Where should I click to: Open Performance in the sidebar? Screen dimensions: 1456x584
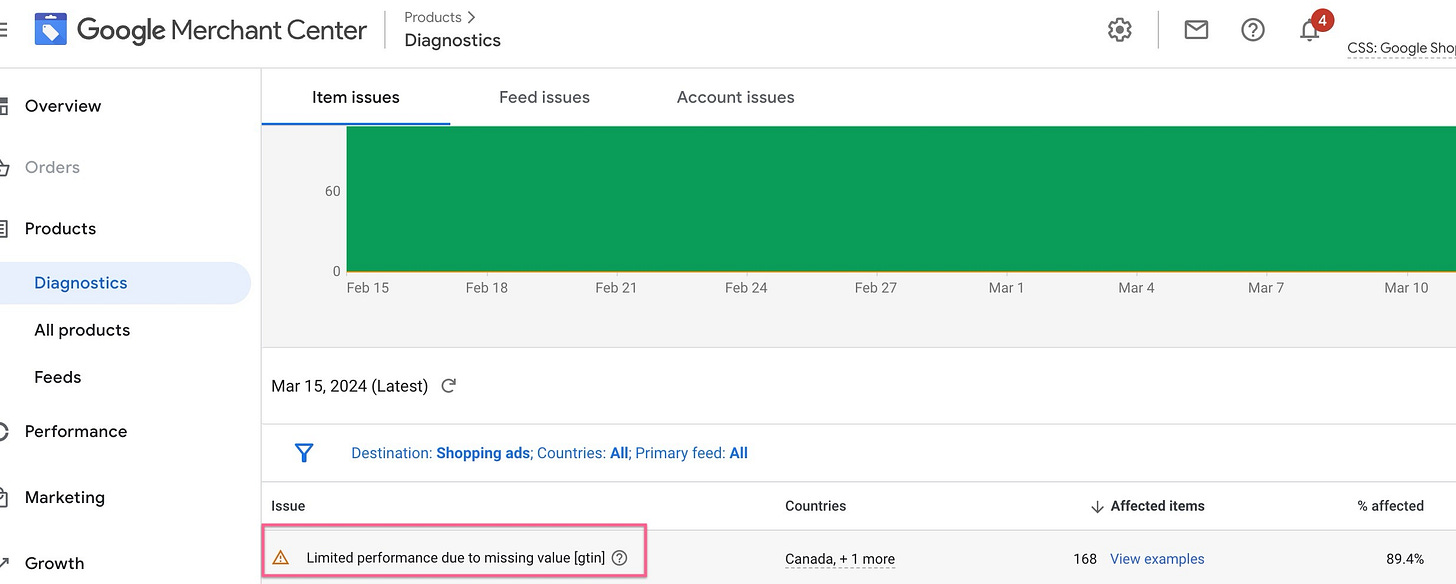(76, 432)
